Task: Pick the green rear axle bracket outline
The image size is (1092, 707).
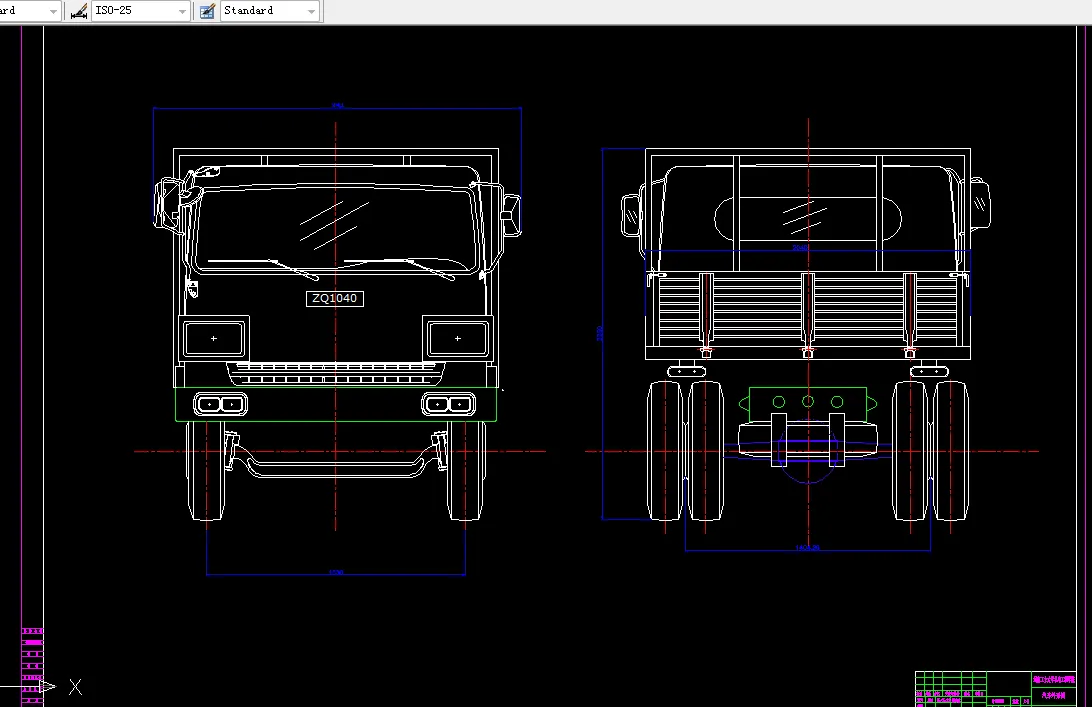Action: coord(808,403)
